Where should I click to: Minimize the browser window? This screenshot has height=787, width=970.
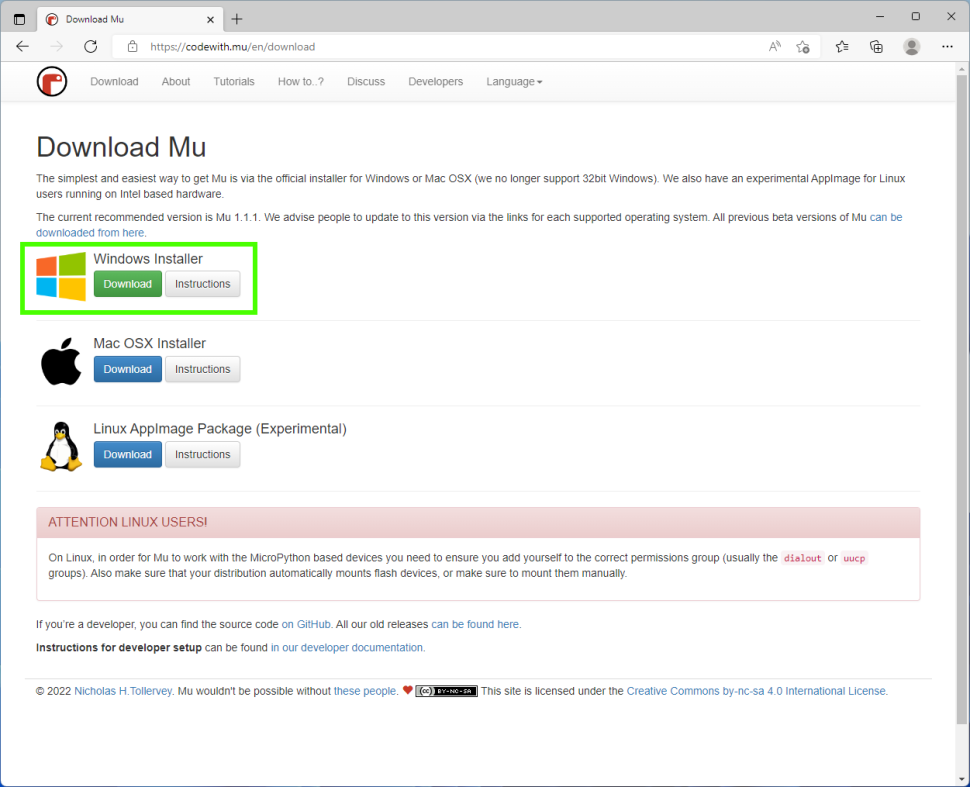pos(880,17)
